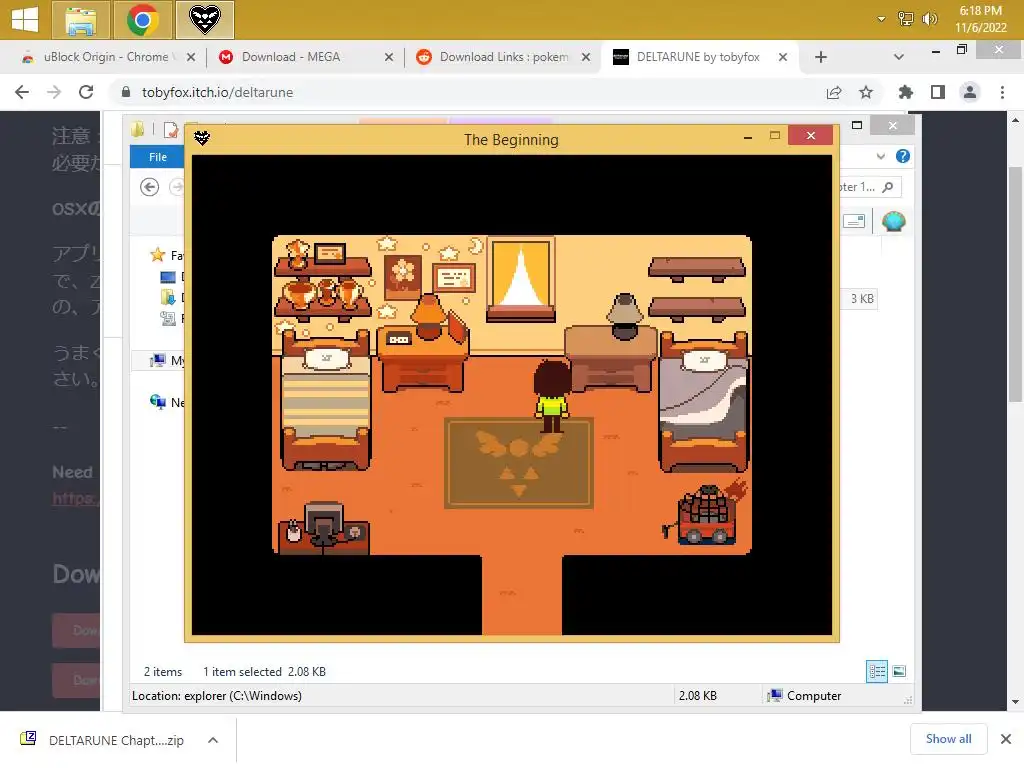Click the 3 KB file size cell
This screenshot has width=1024, height=768.
tap(862, 298)
